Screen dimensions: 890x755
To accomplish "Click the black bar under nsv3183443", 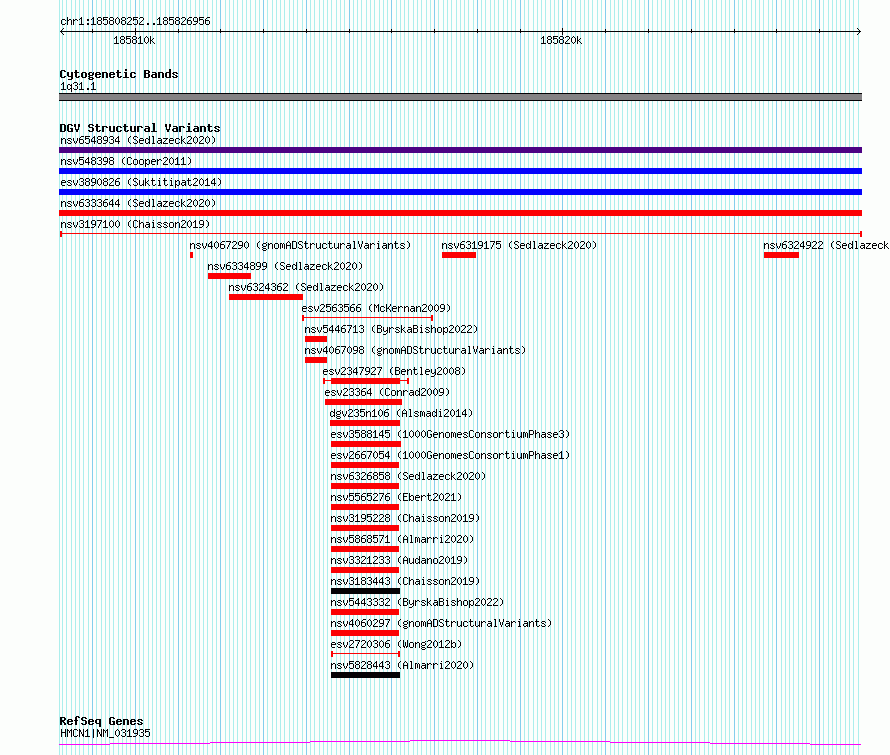I will pos(366,591).
